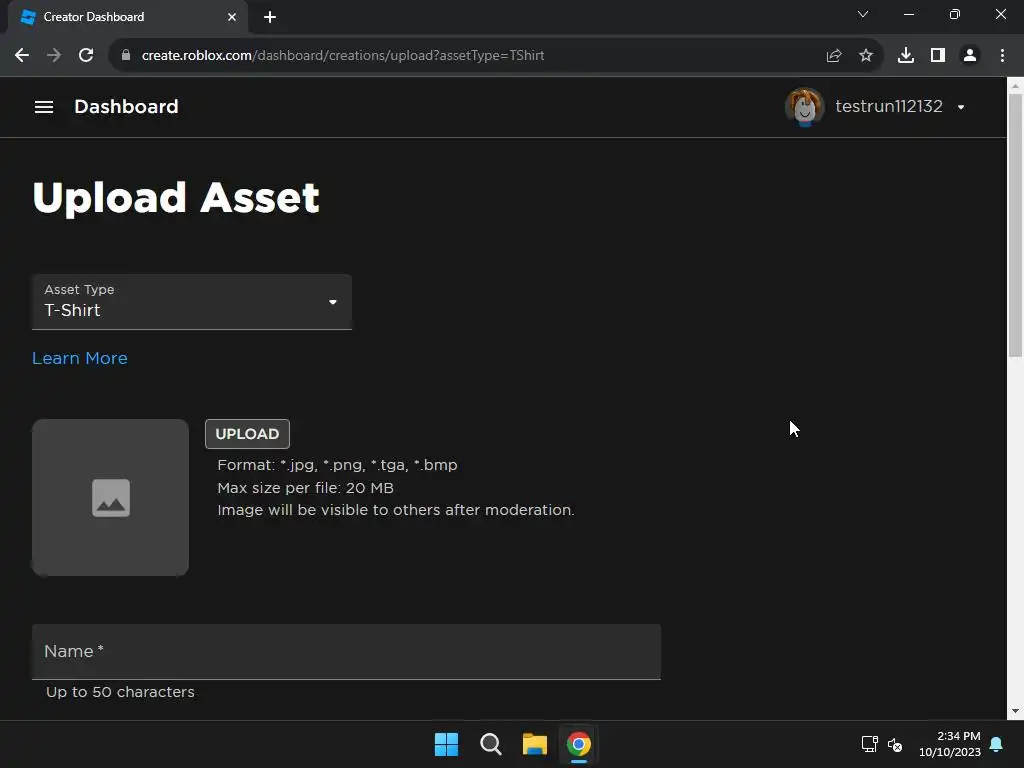1024x768 pixels.
Task: Click the 'Format: *.jpg, *.png, *.tga, *.bmp' text
Action: click(x=338, y=465)
